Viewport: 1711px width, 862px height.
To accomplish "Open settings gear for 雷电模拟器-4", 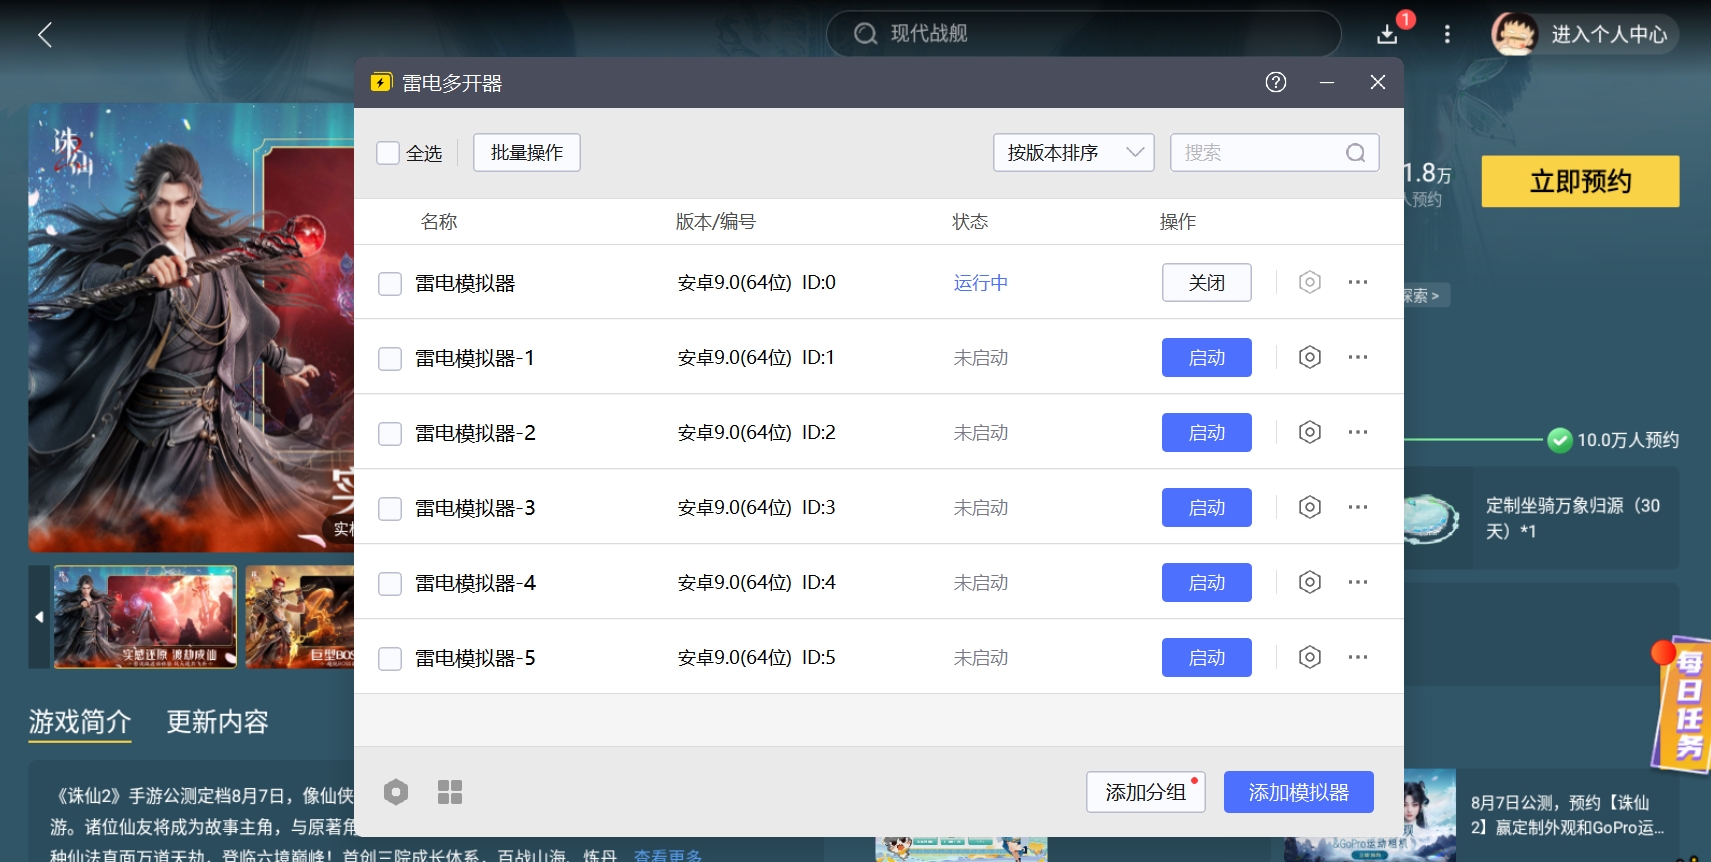I will click(x=1309, y=582).
